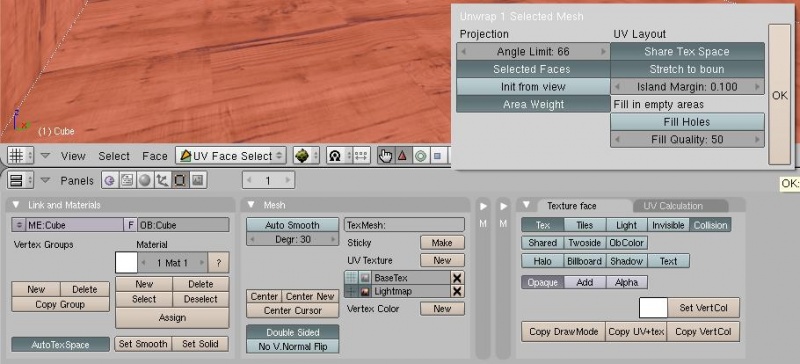Delete the Lightmap UV layer

tap(457, 292)
